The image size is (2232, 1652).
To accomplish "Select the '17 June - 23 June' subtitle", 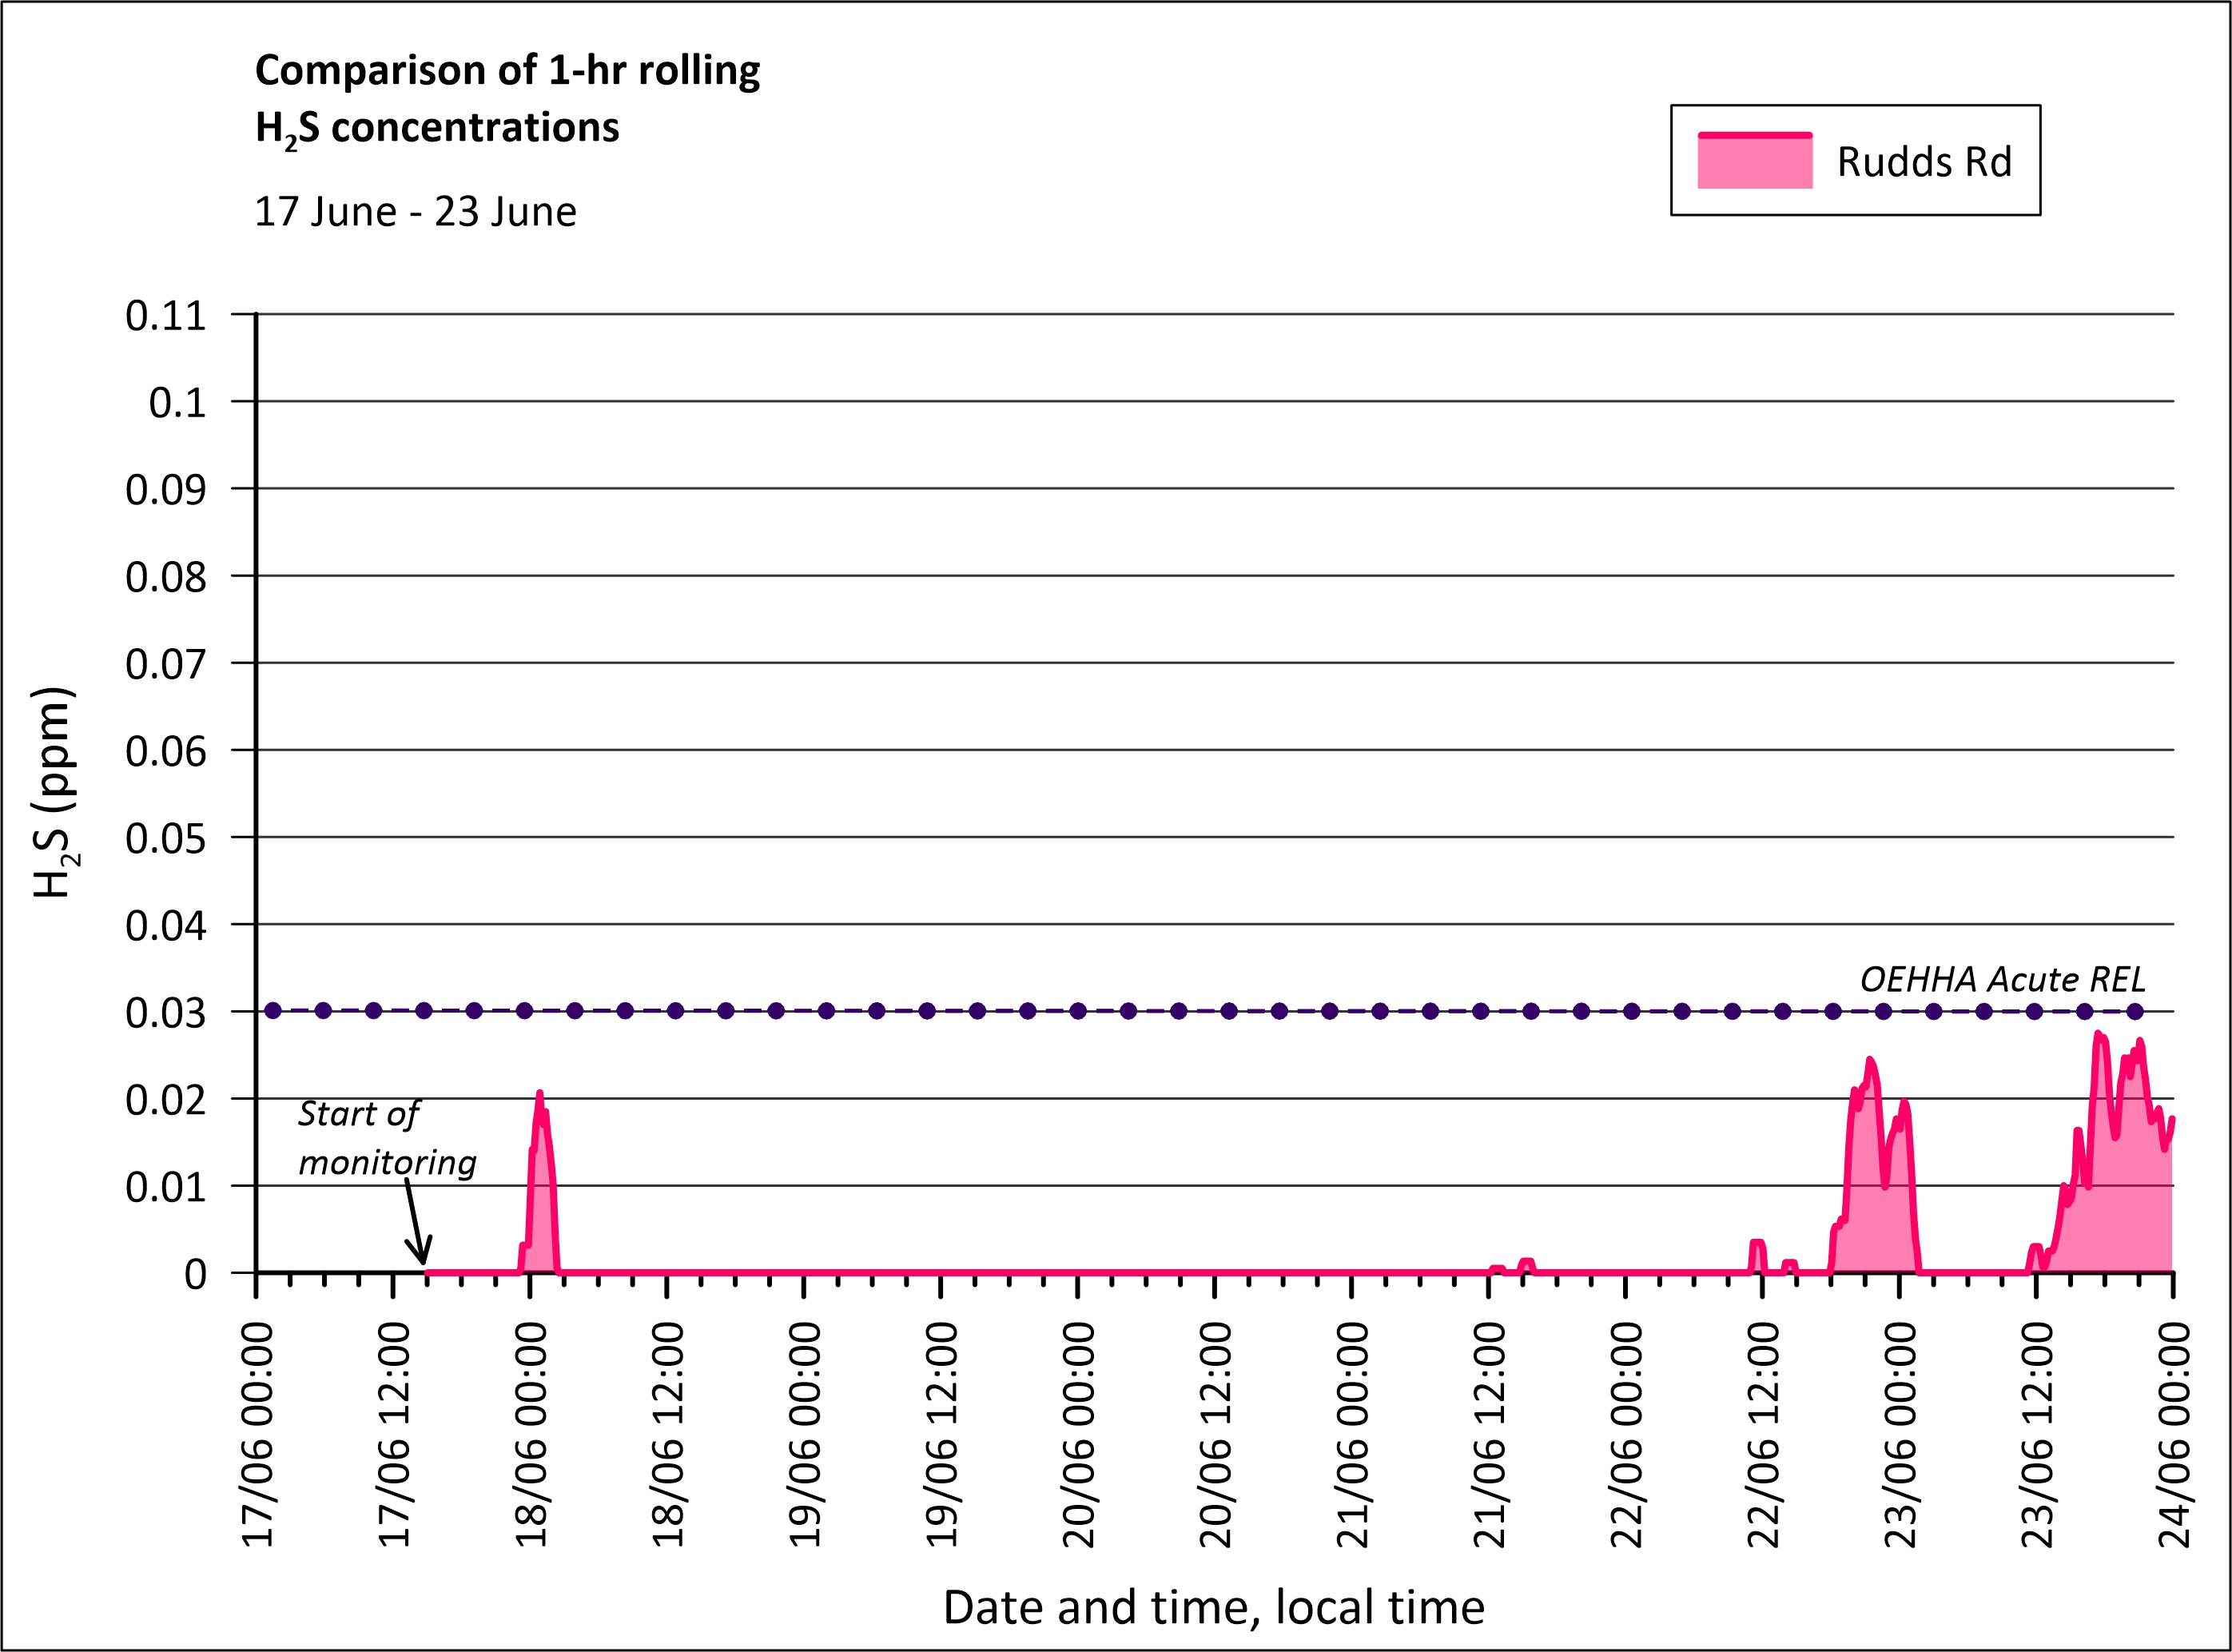I will point(415,212).
